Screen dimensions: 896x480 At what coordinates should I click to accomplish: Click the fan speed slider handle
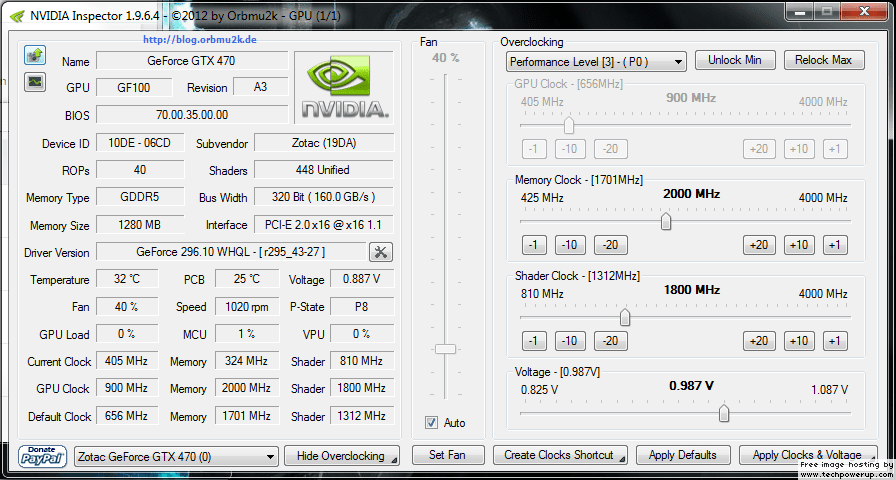point(445,349)
